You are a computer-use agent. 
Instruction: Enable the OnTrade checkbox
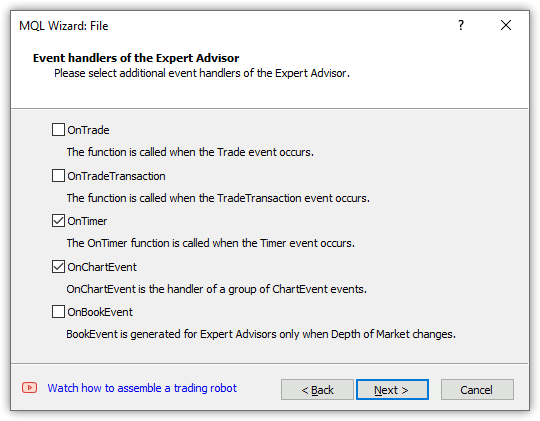[58, 130]
